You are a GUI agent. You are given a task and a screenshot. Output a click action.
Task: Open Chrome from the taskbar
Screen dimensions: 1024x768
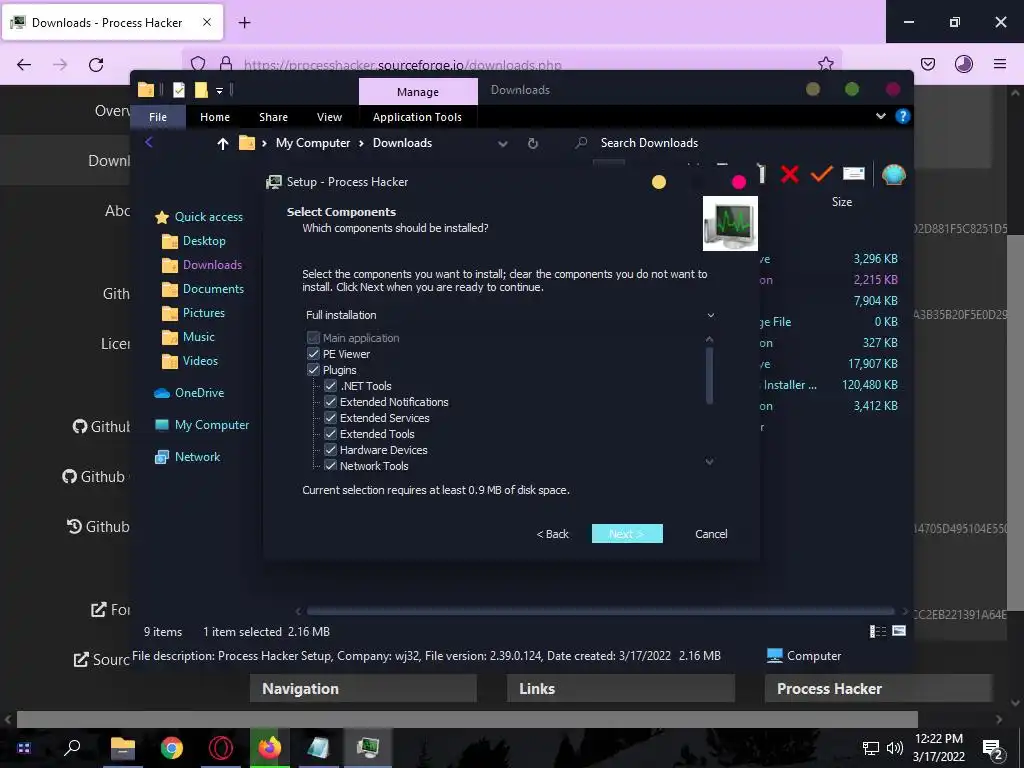point(172,748)
